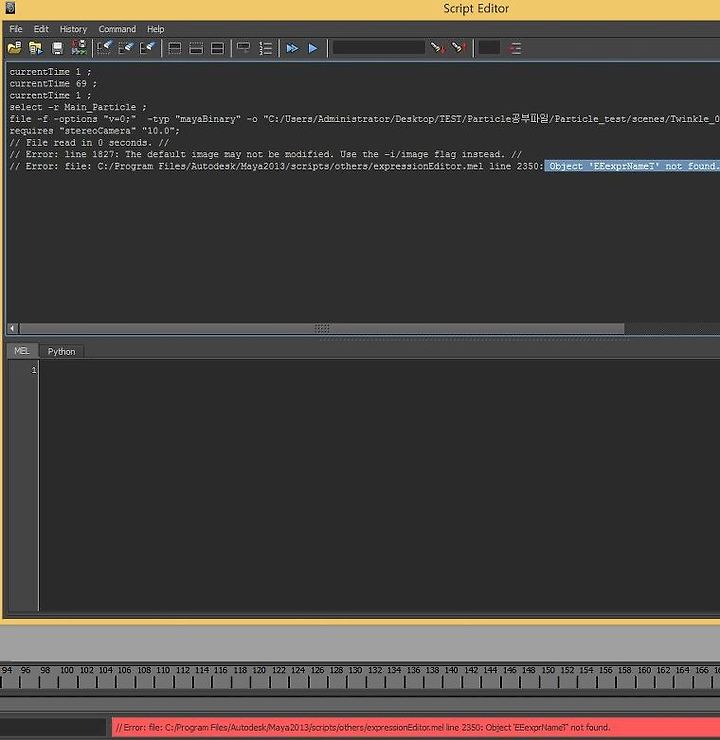
Task: Click the Script Editor window icon in title bar
Action: tap(10, 8)
